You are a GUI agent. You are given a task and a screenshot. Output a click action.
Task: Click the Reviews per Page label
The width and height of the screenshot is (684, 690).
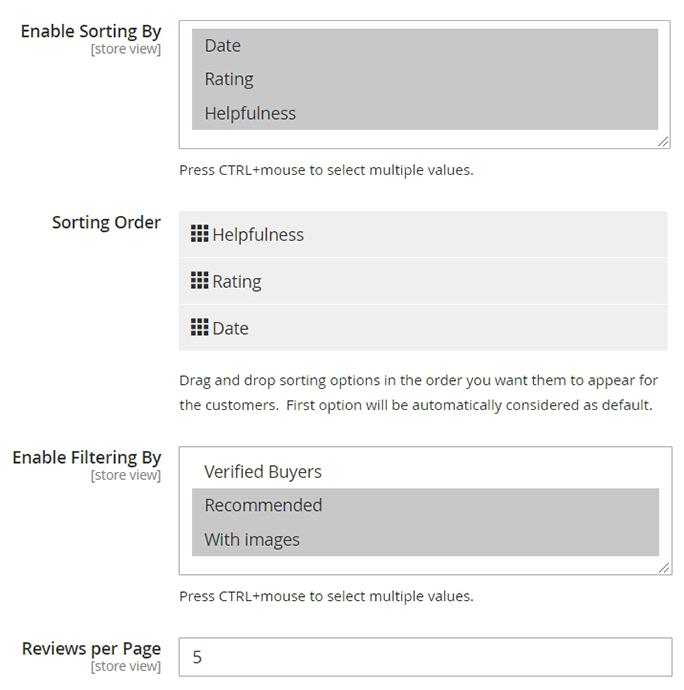coord(92,649)
